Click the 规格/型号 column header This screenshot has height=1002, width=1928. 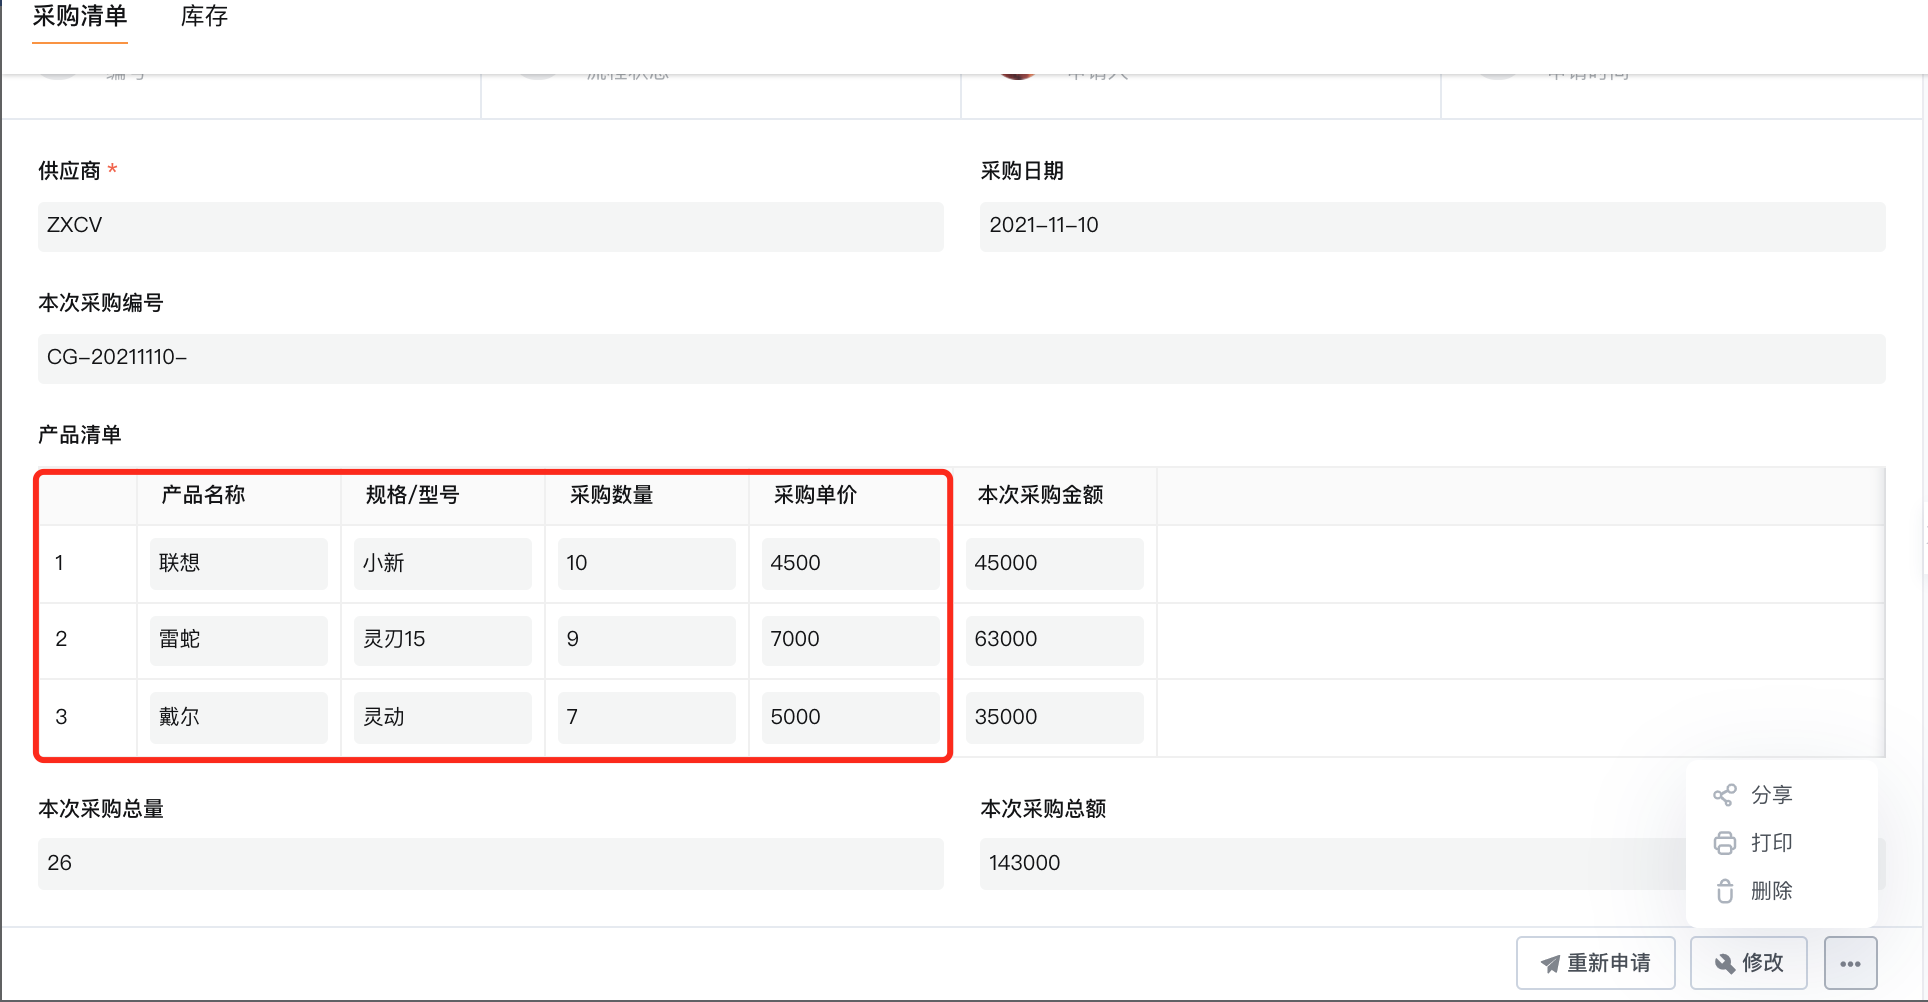[412, 495]
